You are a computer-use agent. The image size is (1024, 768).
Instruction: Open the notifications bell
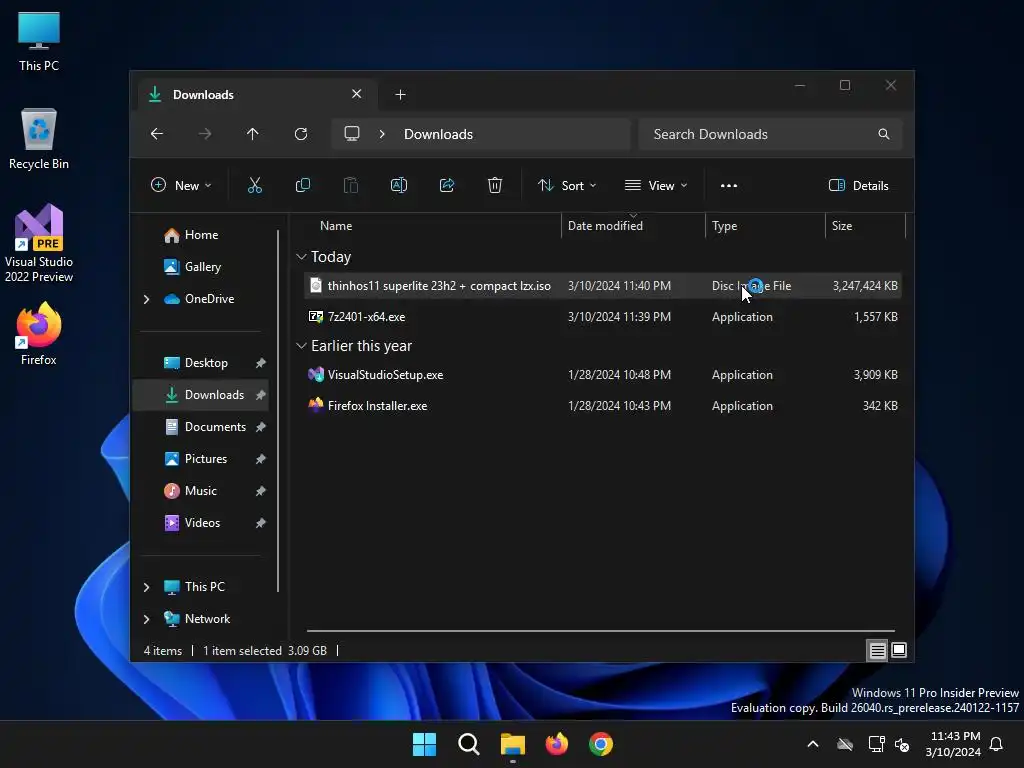pos(997,744)
